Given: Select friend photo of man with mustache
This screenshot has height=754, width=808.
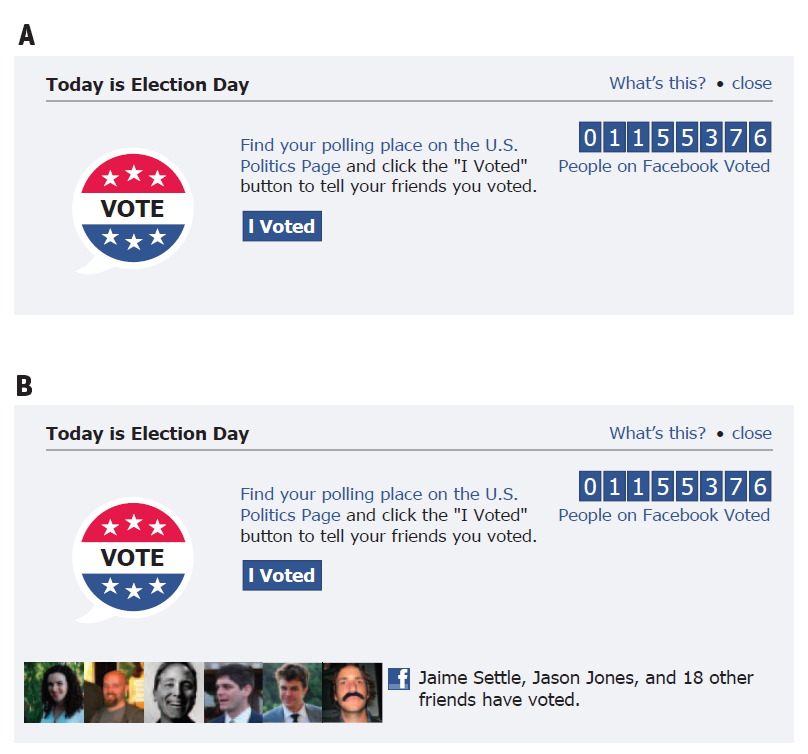Looking at the screenshot, I should [352, 692].
